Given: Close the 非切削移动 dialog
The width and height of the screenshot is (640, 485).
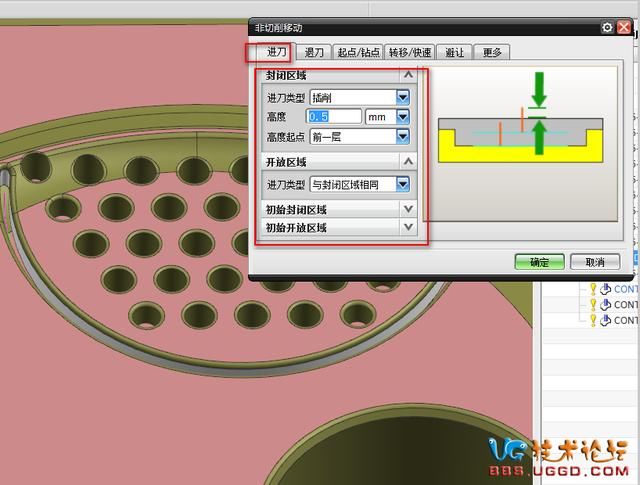Looking at the screenshot, I should [624, 27].
